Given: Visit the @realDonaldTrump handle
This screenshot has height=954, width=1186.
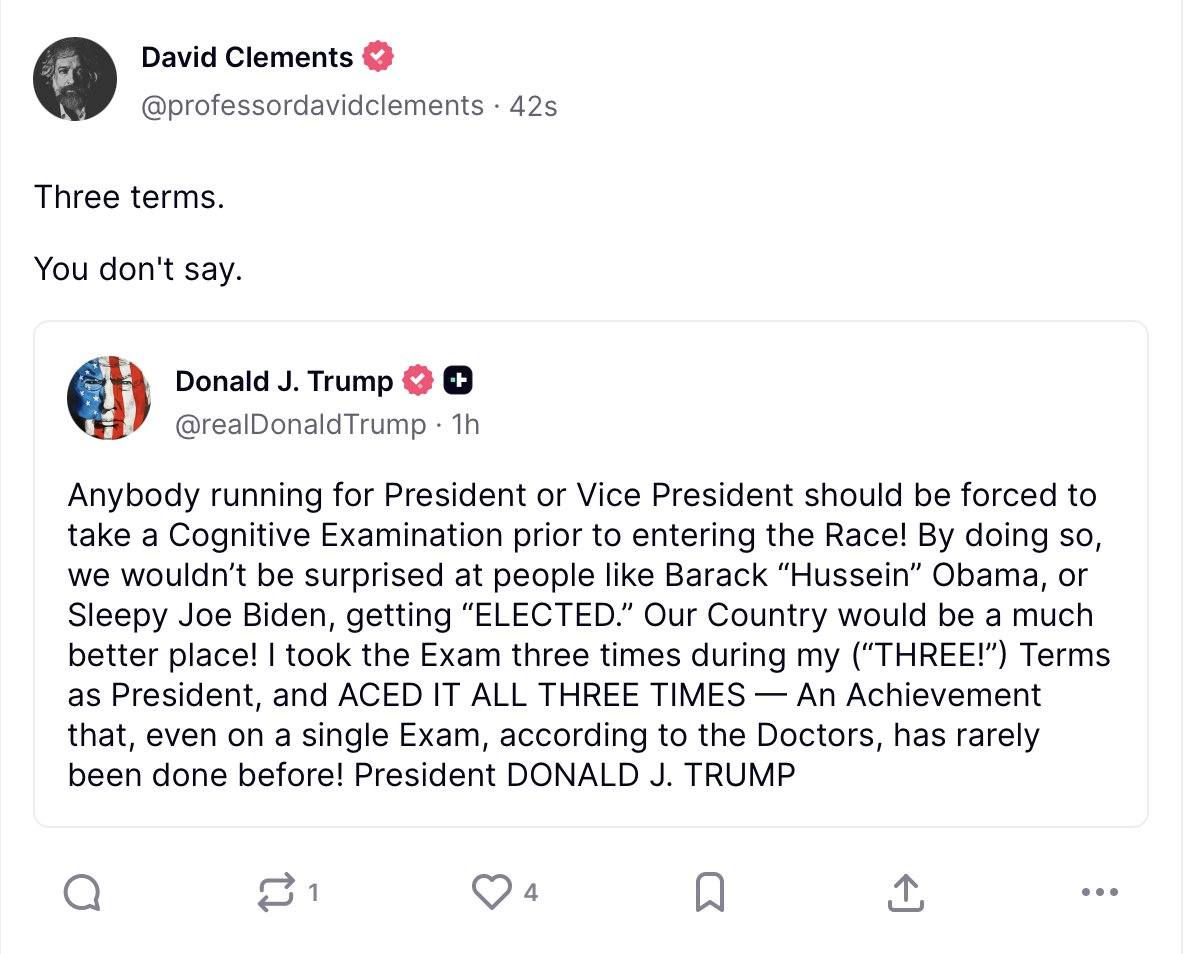Looking at the screenshot, I should coord(300,425).
